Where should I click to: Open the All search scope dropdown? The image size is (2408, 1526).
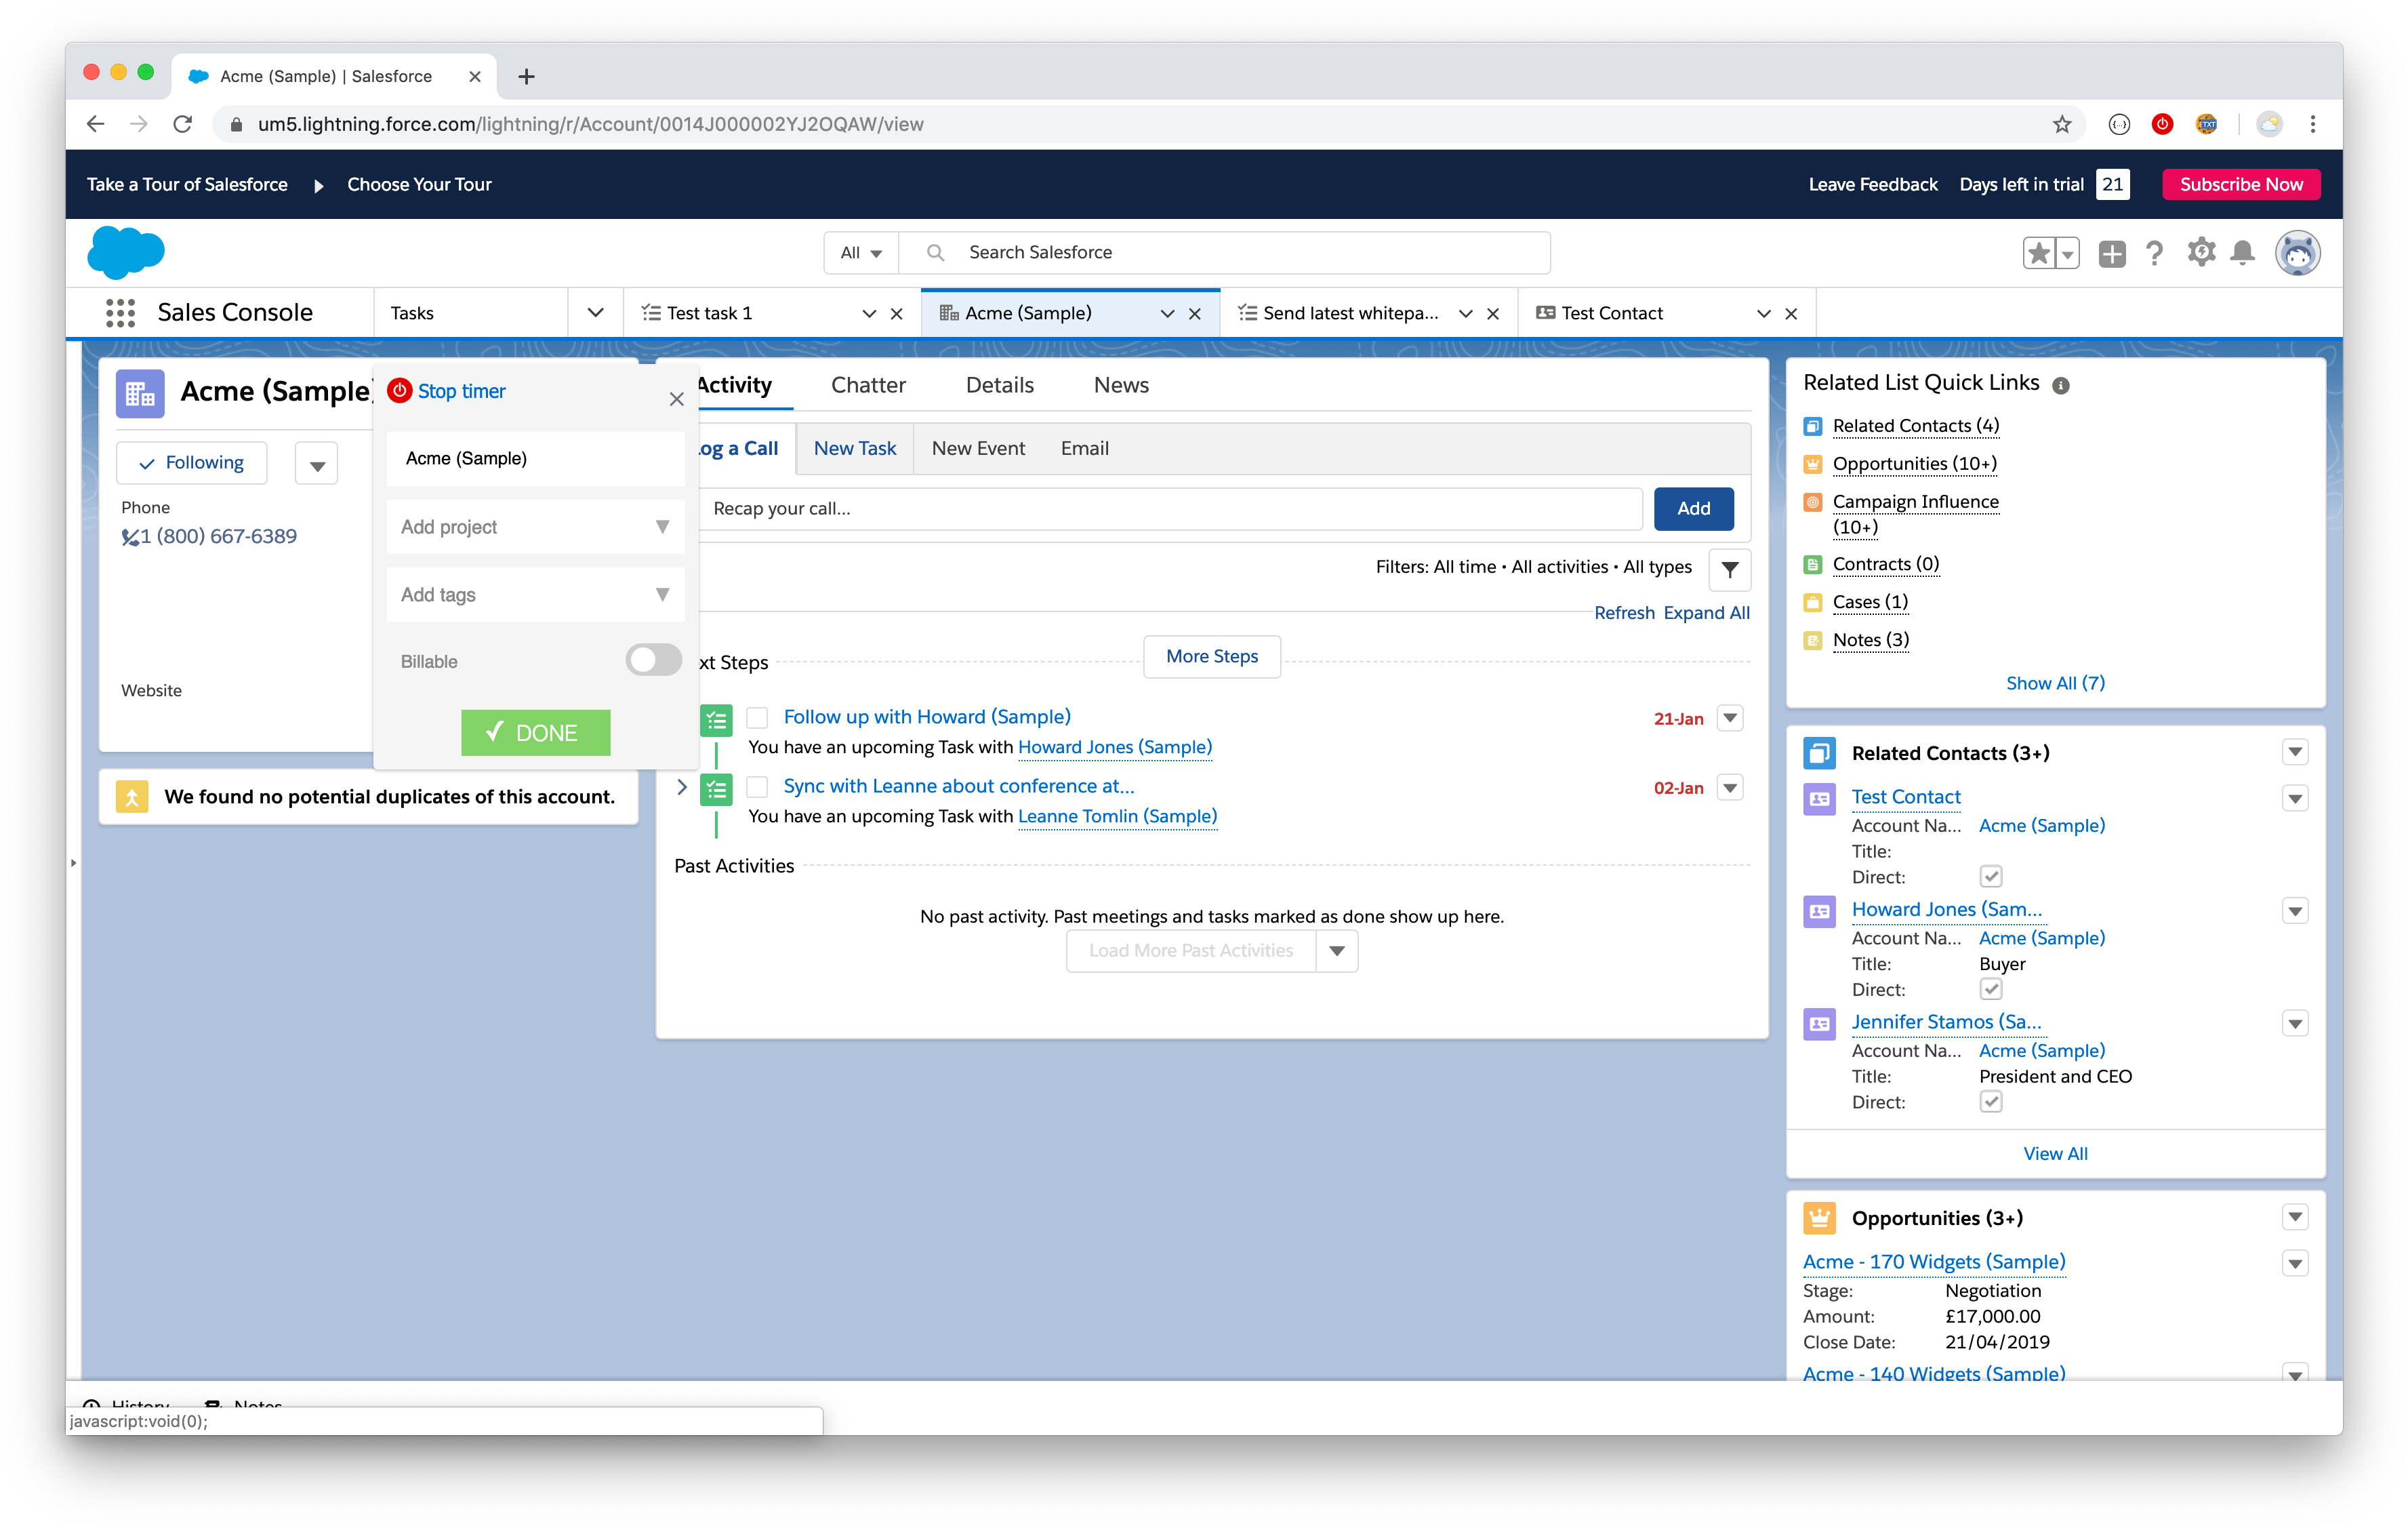861,253
